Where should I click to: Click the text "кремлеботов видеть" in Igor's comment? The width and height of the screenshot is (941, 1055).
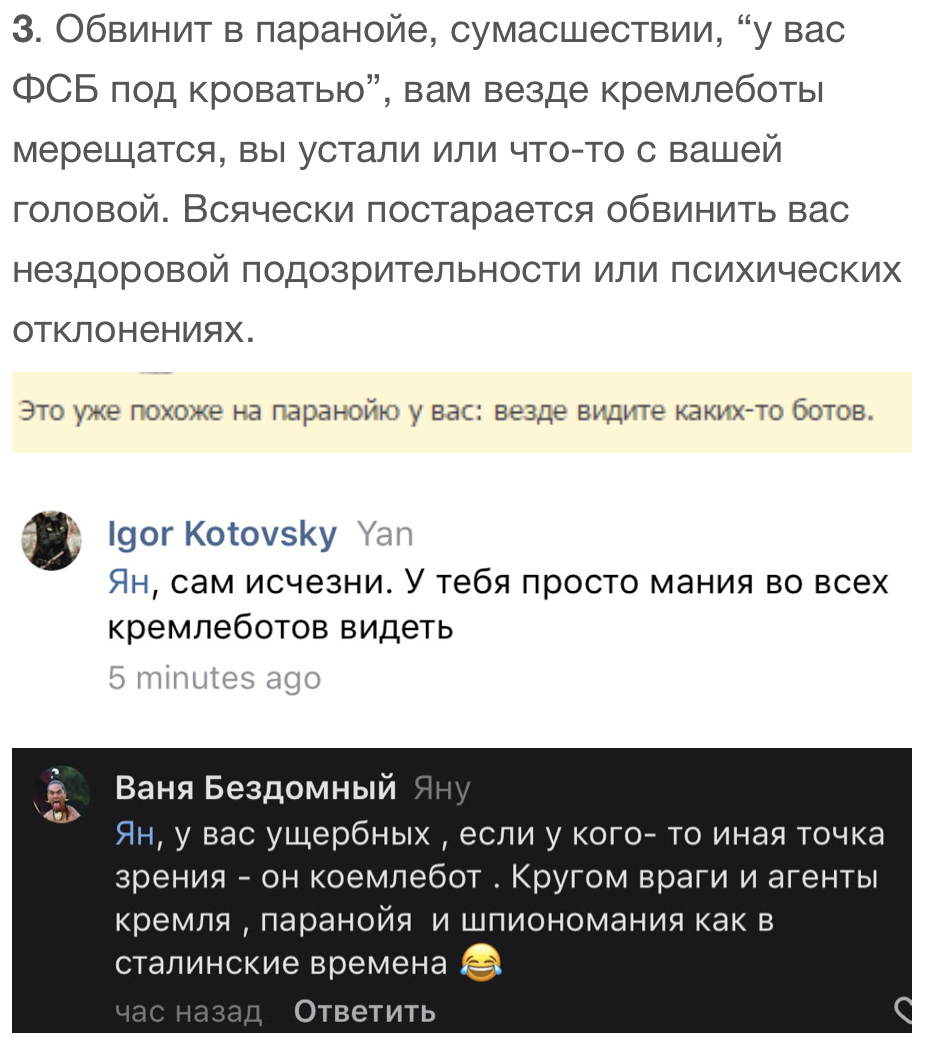(x=280, y=628)
